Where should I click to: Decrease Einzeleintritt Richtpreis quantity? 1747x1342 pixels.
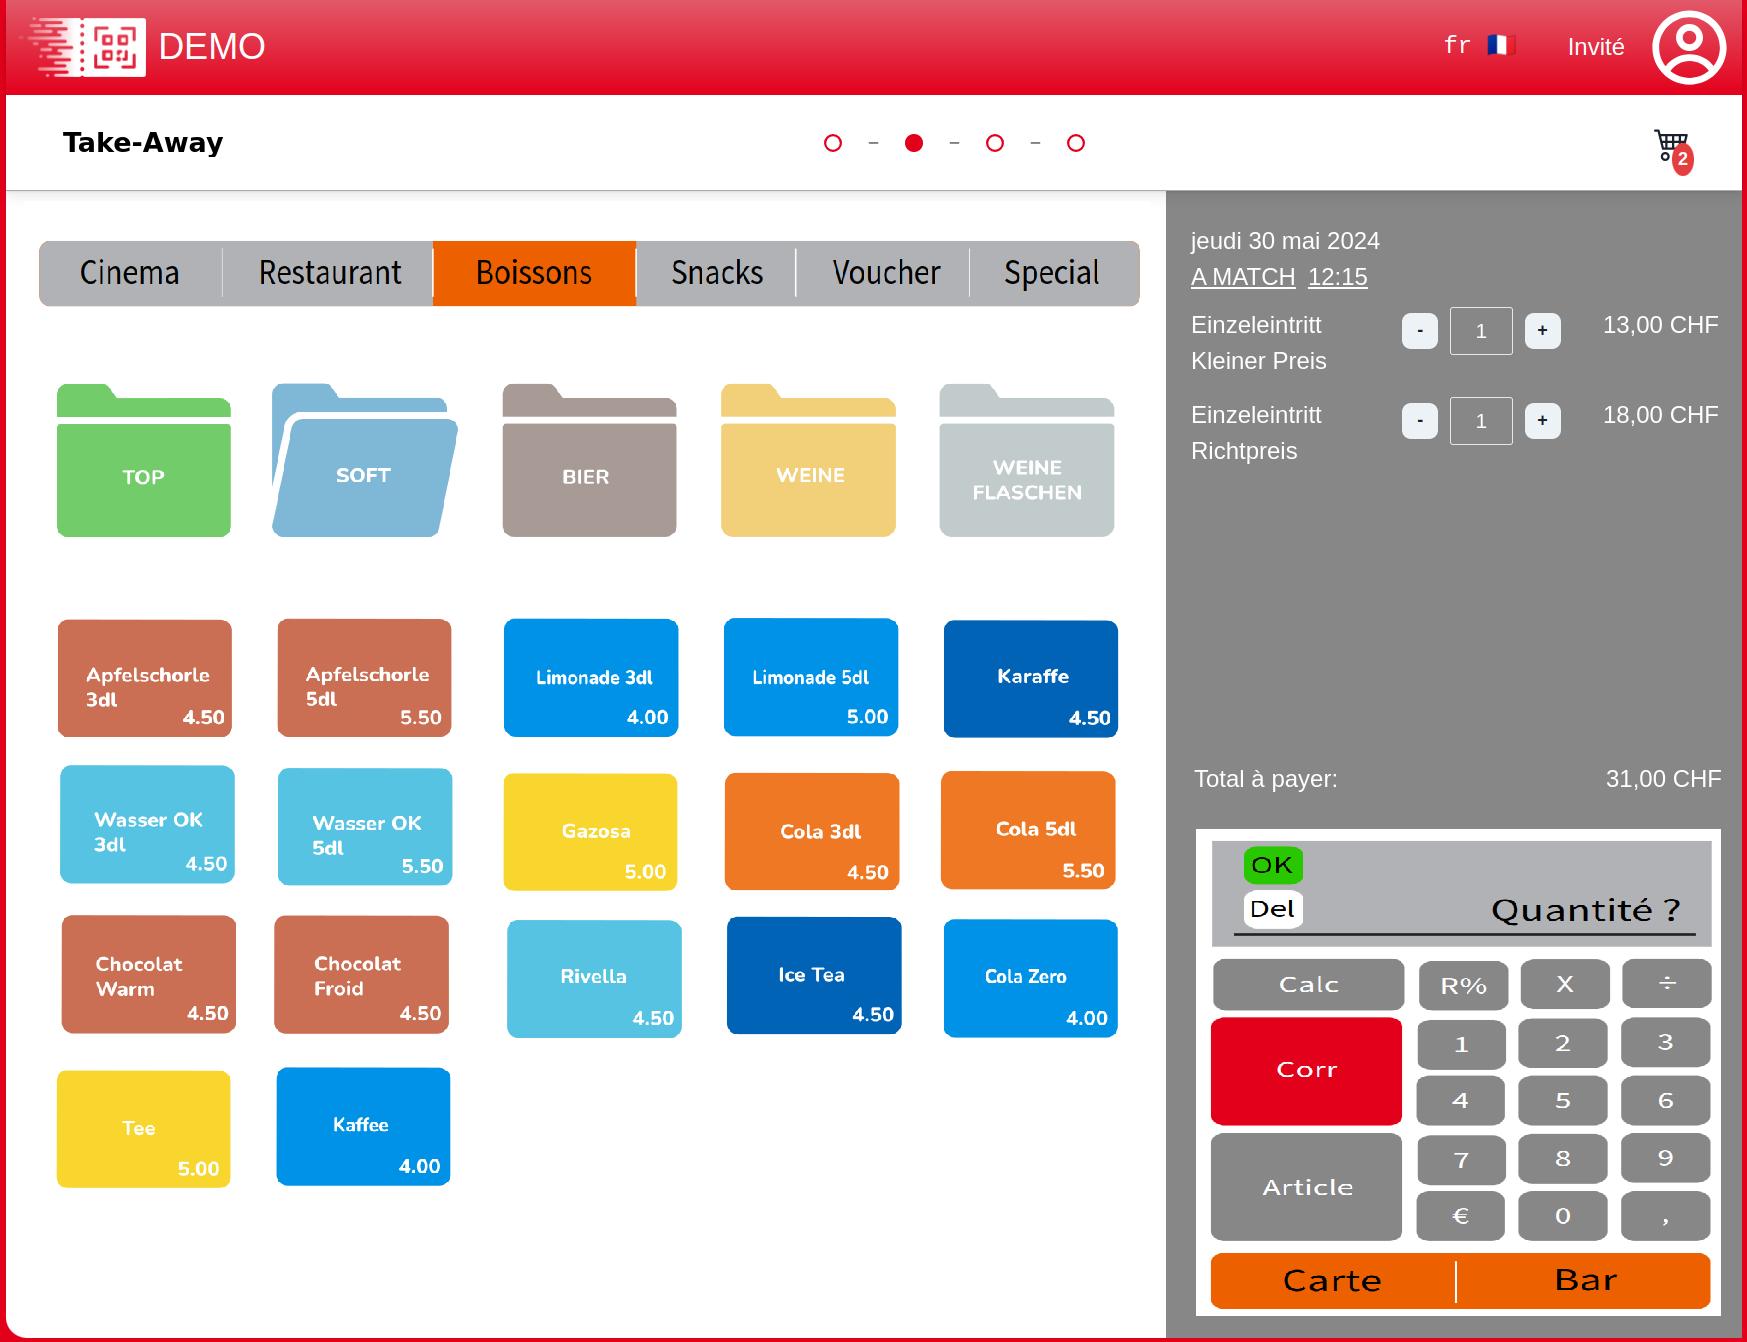[1419, 421]
